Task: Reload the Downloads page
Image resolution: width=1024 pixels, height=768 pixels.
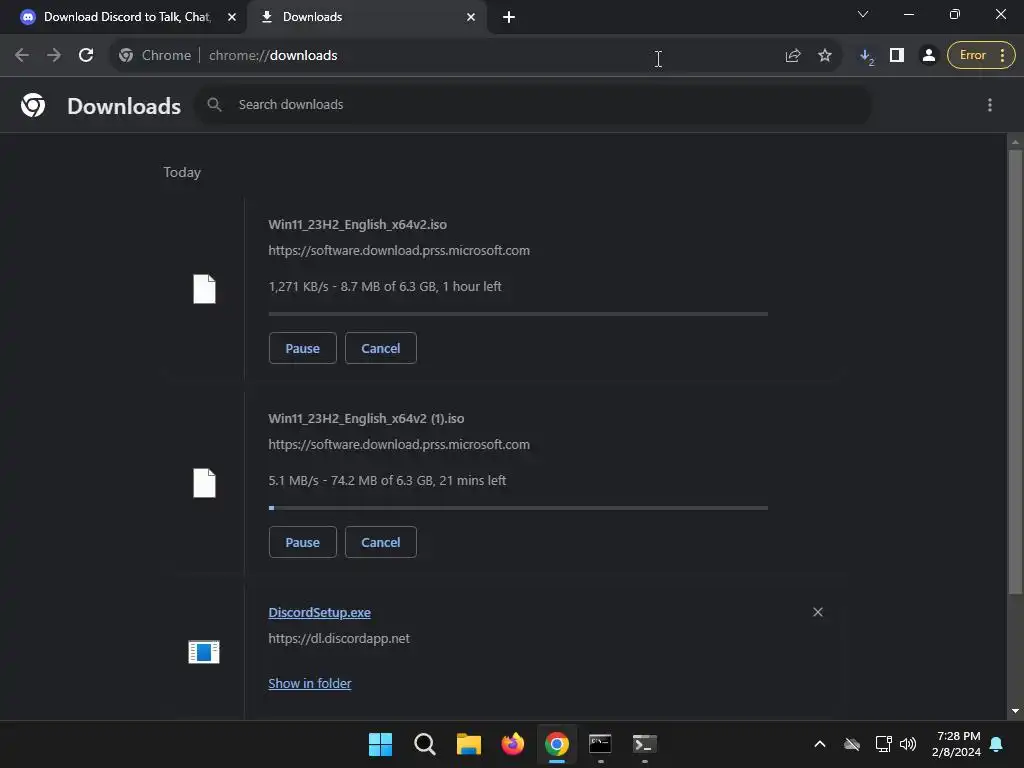Action: [86, 56]
